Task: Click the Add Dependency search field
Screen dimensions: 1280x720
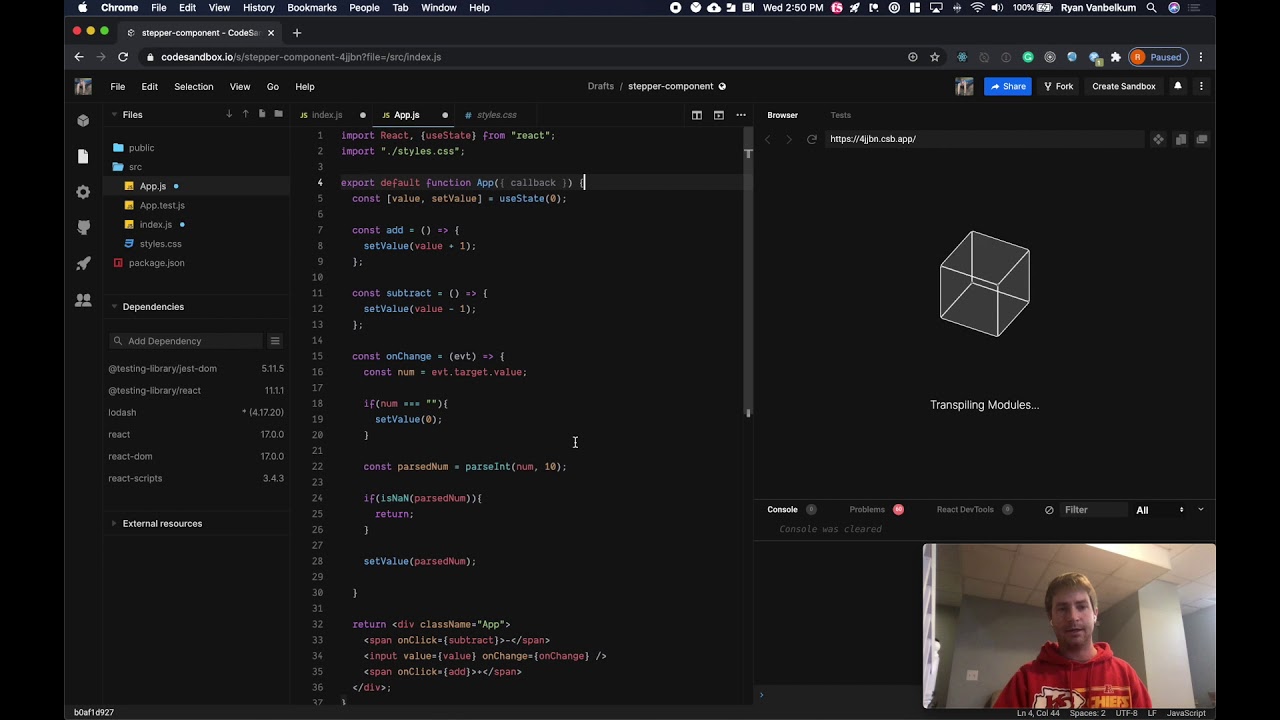Action: 186,341
